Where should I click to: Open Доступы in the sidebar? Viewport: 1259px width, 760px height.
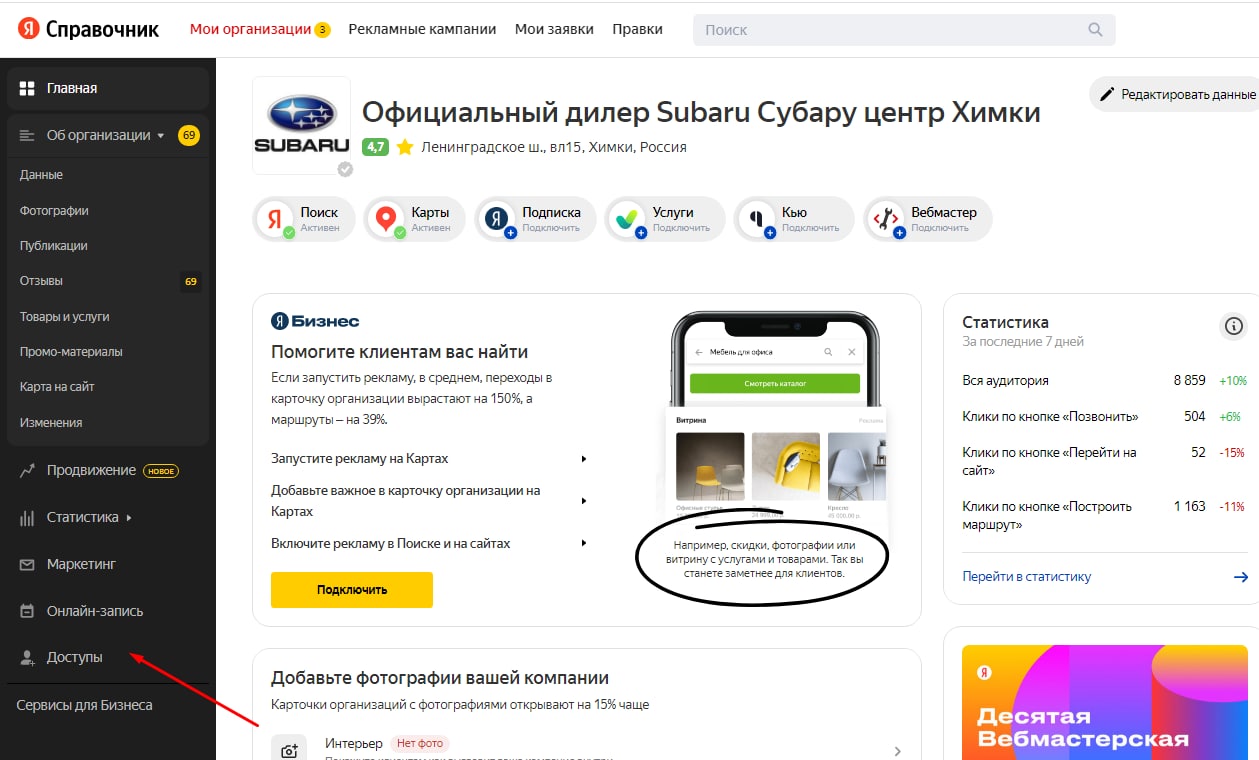pos(74,657)
